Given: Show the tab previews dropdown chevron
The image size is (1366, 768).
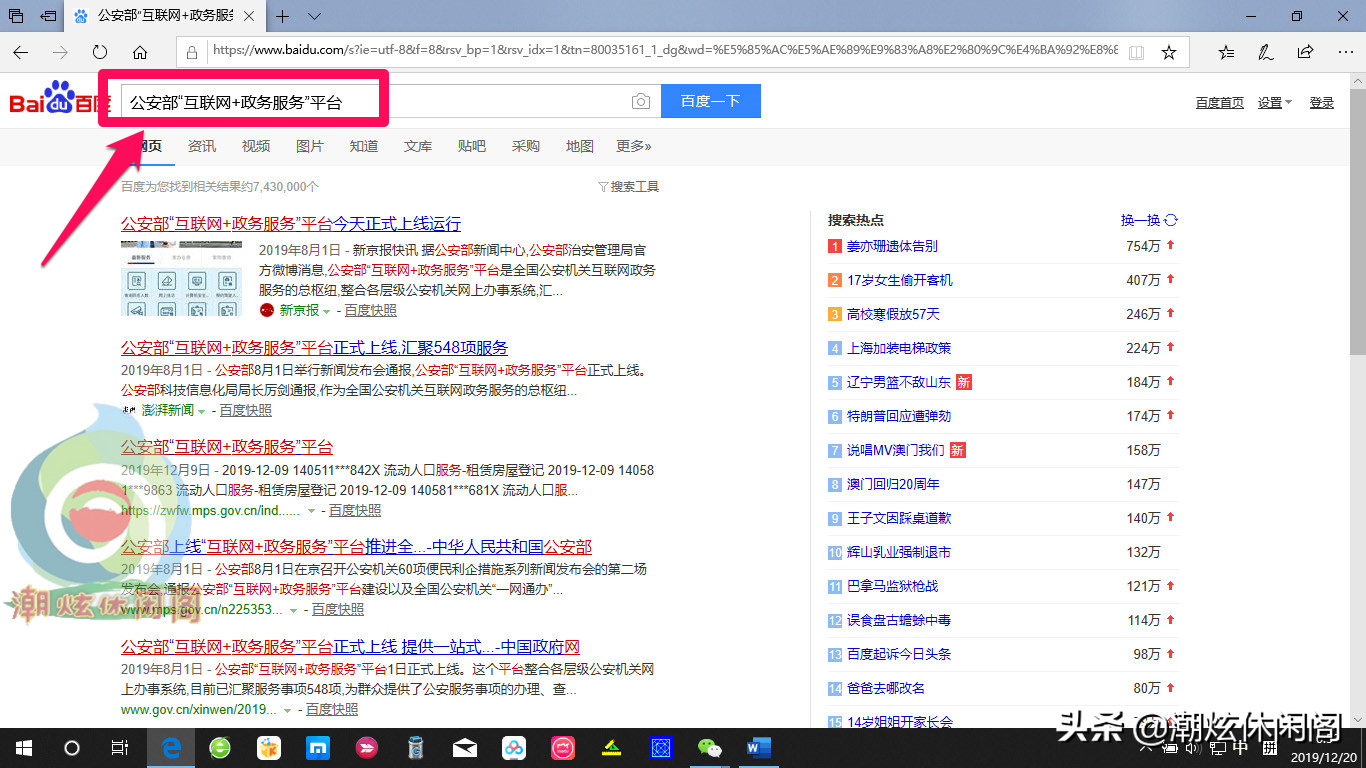Looking at the screenshot, I should point(314,17).
